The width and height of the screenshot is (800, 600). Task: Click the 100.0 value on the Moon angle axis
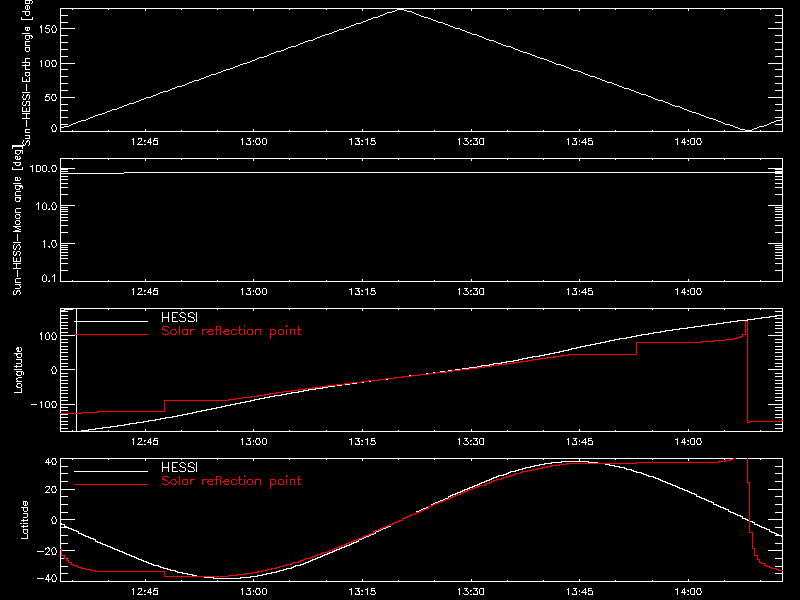click(x=44, y=168)
